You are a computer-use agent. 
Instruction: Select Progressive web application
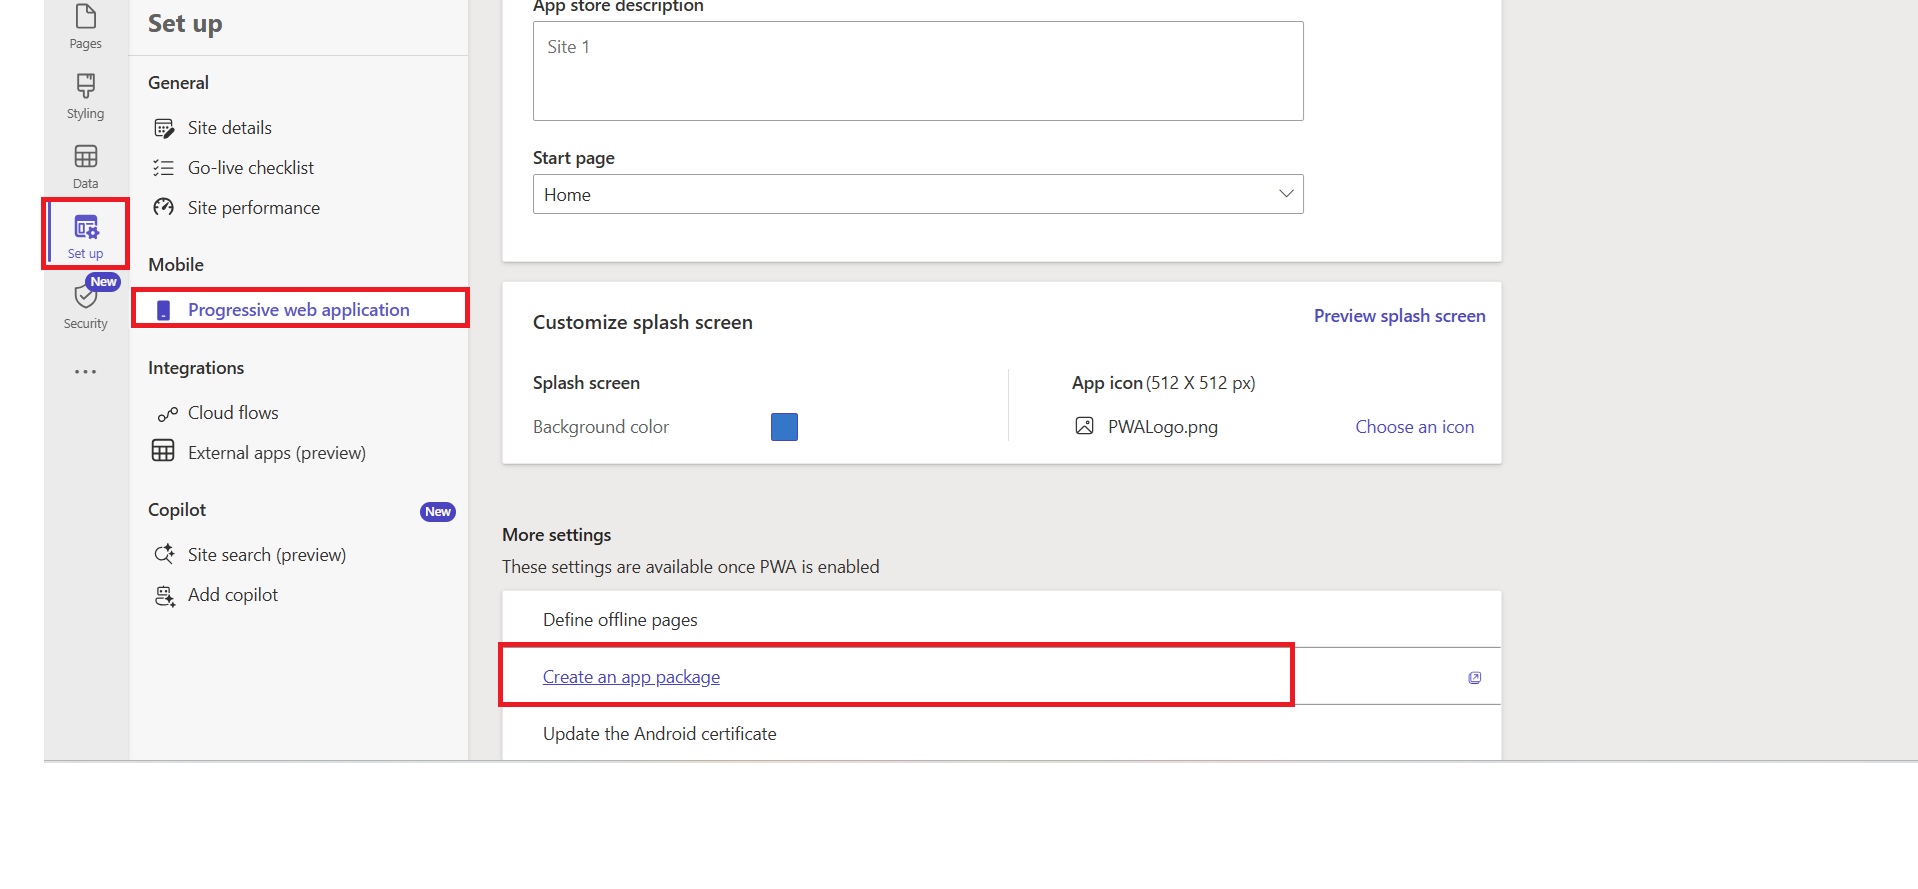pyautogui.click(x=298, y=310)
